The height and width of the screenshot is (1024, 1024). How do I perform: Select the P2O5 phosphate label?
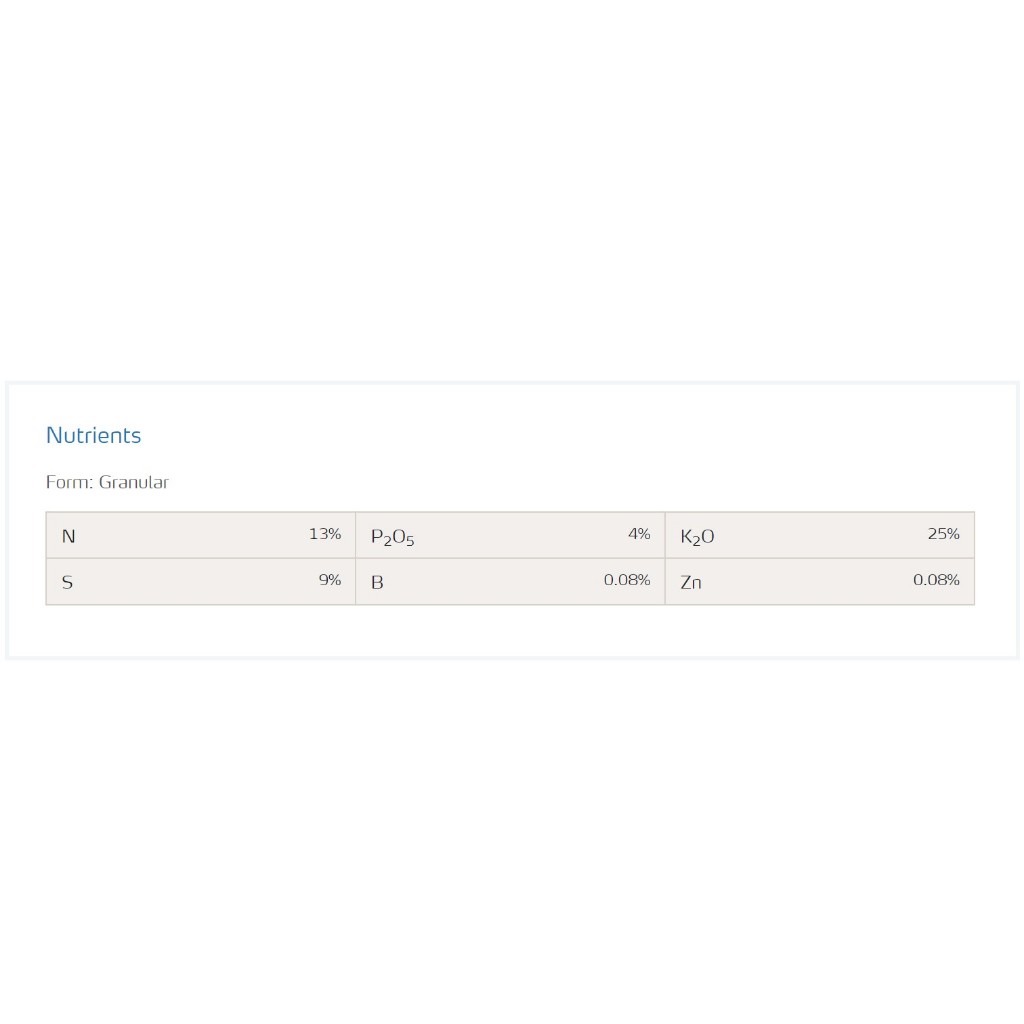tap(392, 537)
